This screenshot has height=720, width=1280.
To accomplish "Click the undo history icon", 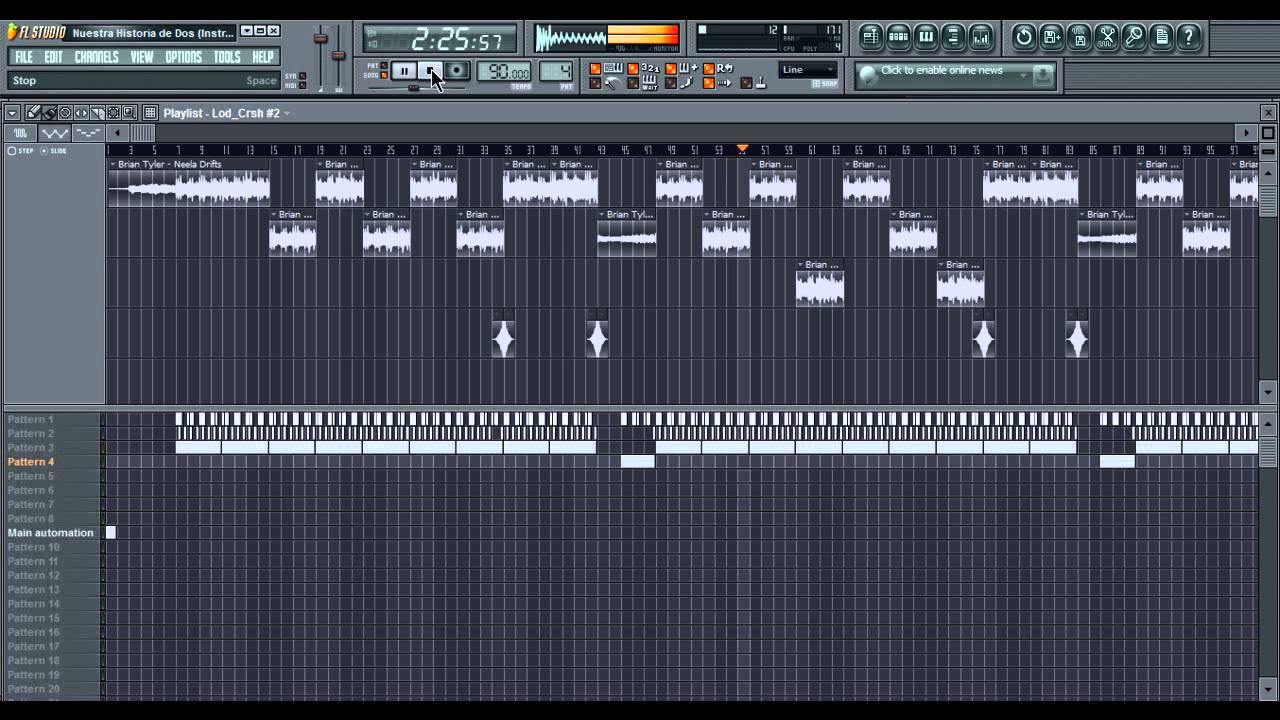I will coord(1024,38).
